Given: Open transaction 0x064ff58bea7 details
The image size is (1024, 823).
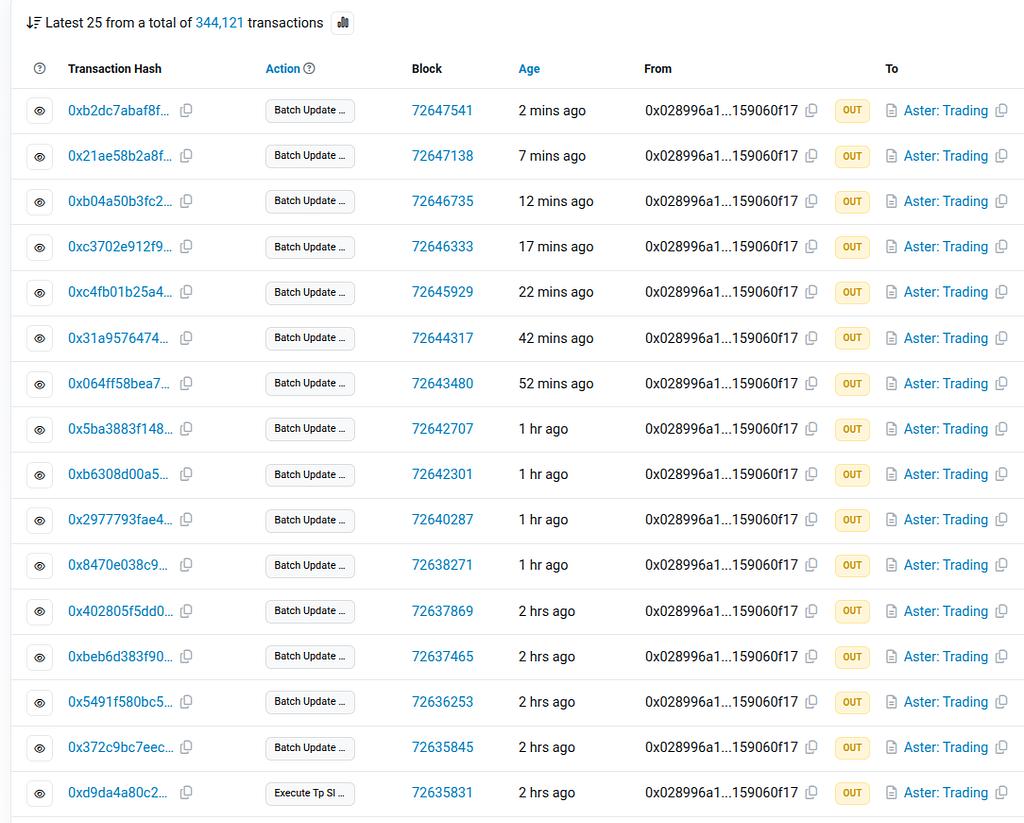Looking at the screenshot, I should pyautogui.click(x=119, y=383).
